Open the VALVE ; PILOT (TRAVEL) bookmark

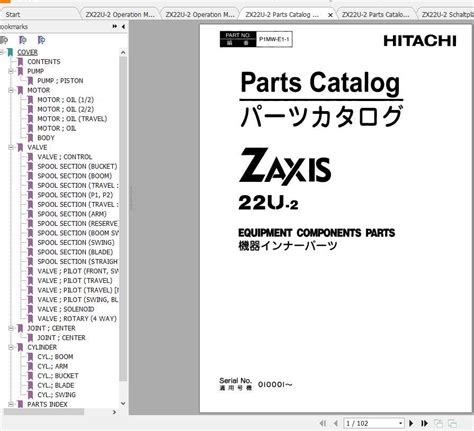point(75,281)
